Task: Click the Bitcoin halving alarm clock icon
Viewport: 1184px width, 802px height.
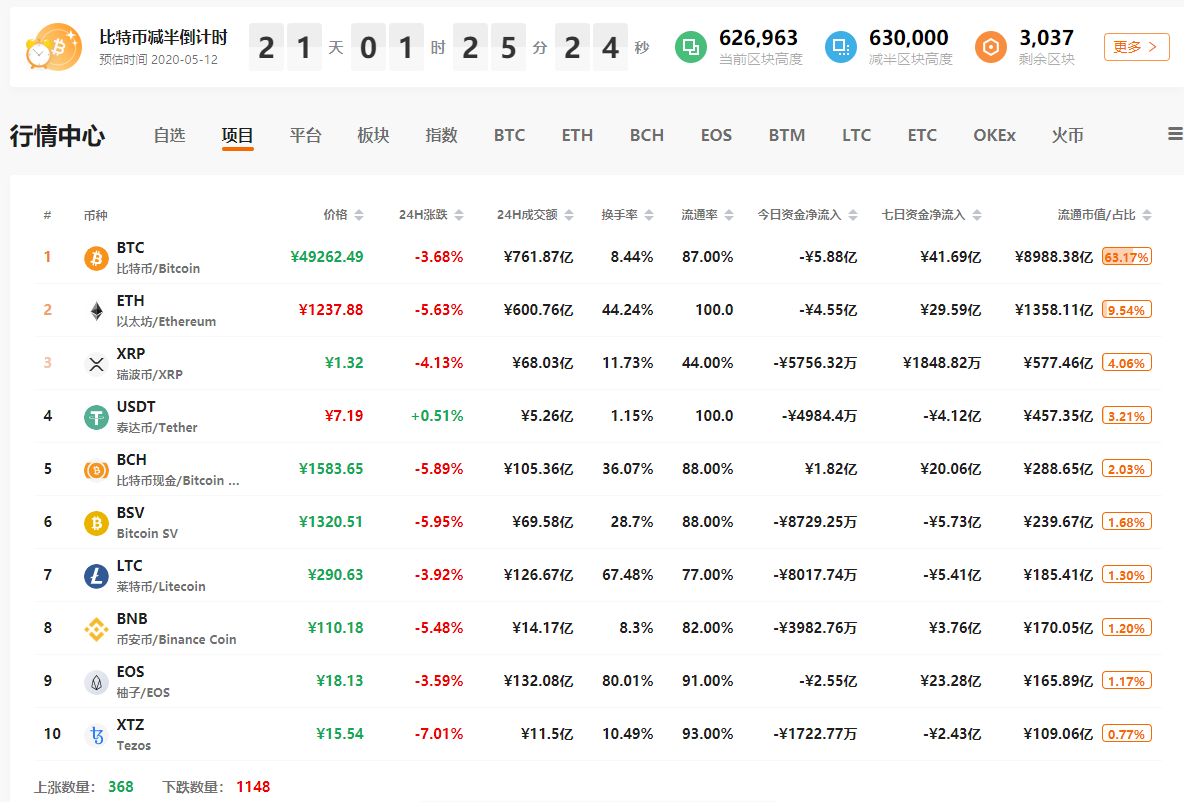Action: click(53, 47)
